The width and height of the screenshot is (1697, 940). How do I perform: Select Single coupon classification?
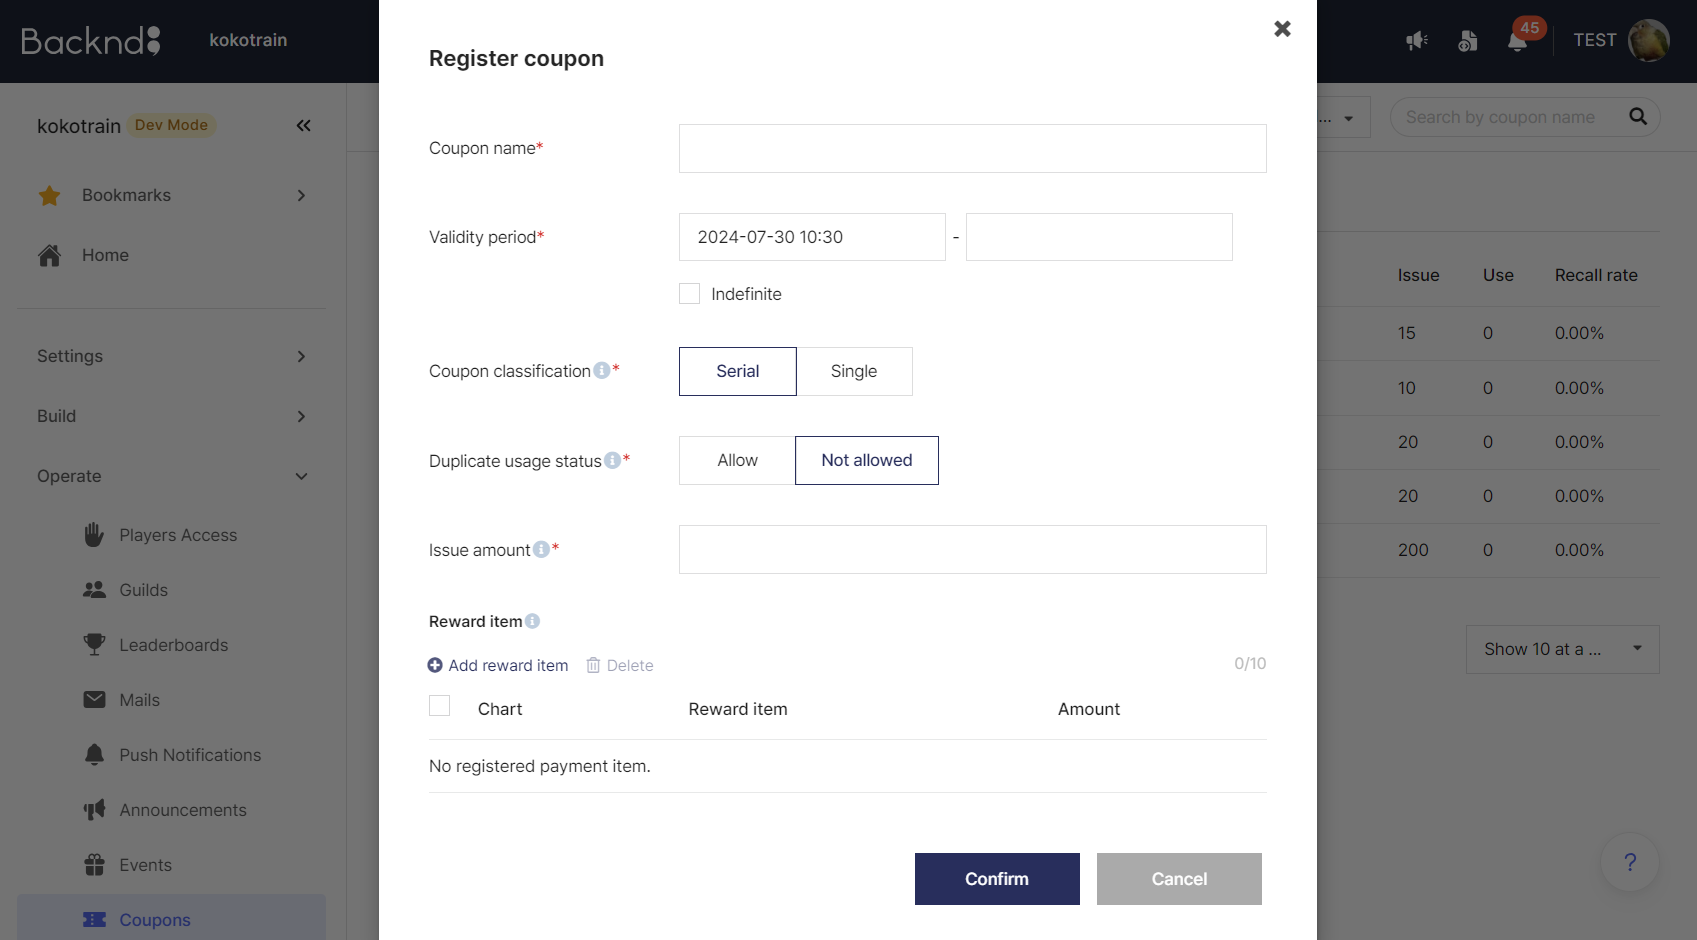[854, 372]
